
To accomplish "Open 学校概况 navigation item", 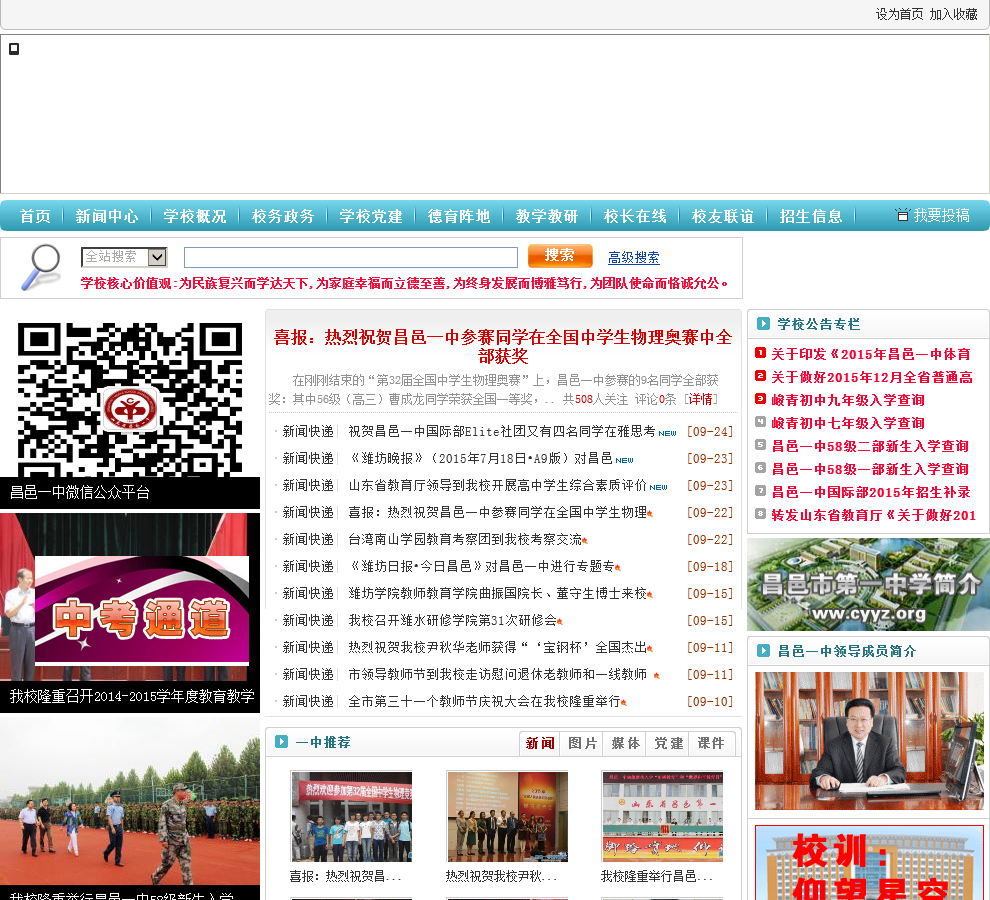I will (x=194, y=216).
